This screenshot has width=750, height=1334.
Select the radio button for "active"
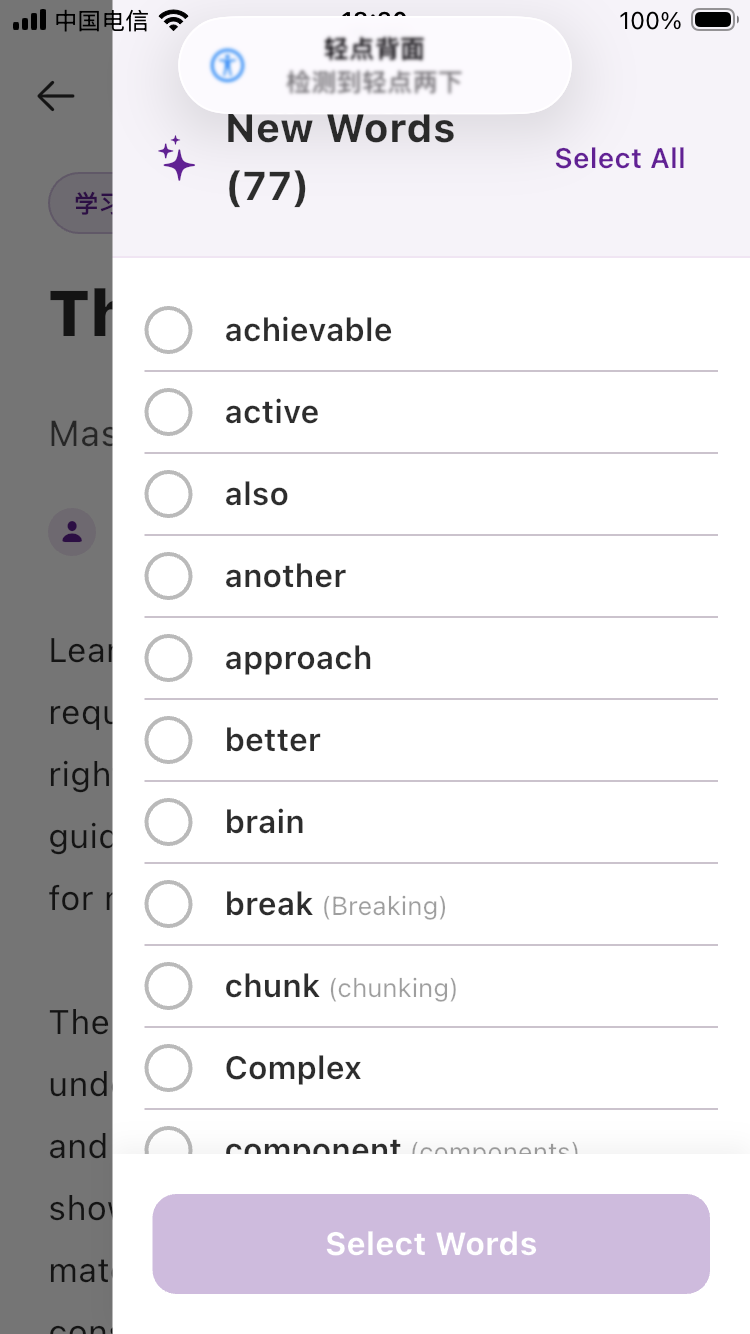168,412
